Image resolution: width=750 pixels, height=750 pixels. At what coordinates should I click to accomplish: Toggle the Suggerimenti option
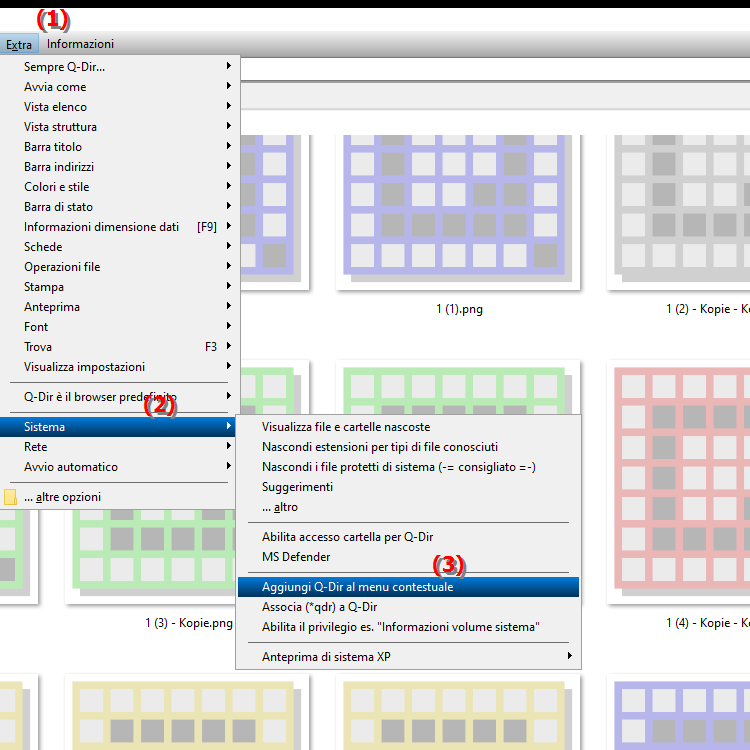pyautogui.click(x=408, y=487)
